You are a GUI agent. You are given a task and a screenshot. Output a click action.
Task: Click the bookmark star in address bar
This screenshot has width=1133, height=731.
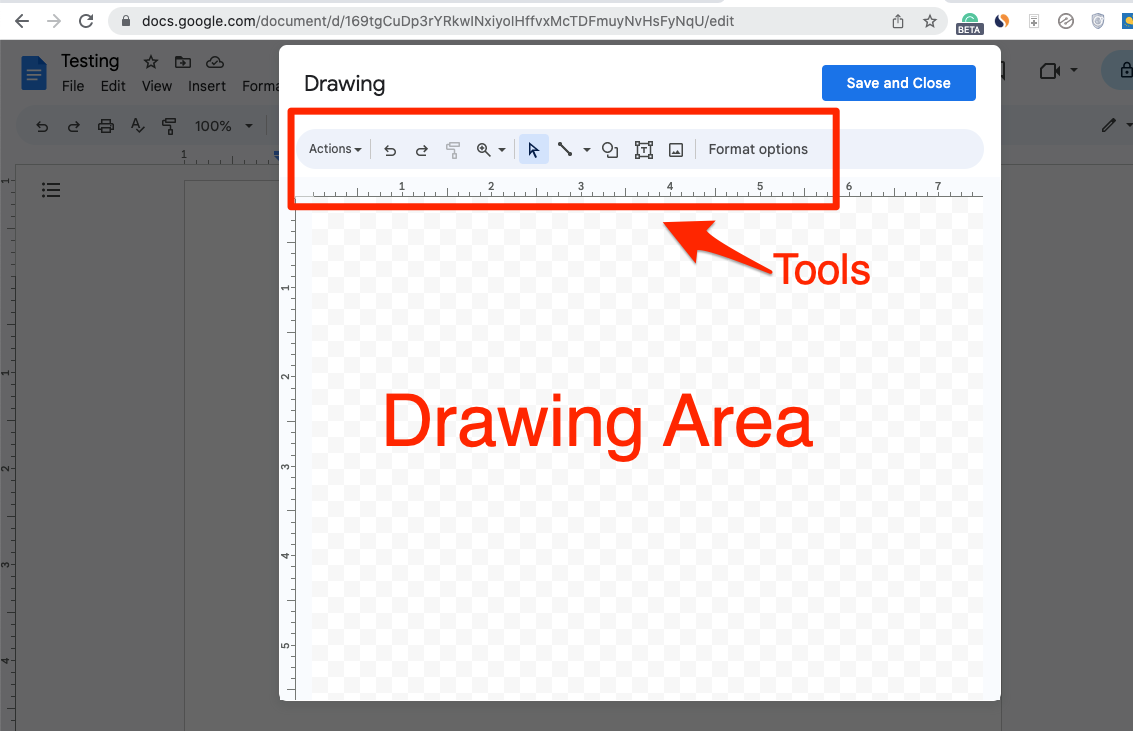tap(931, 20)
